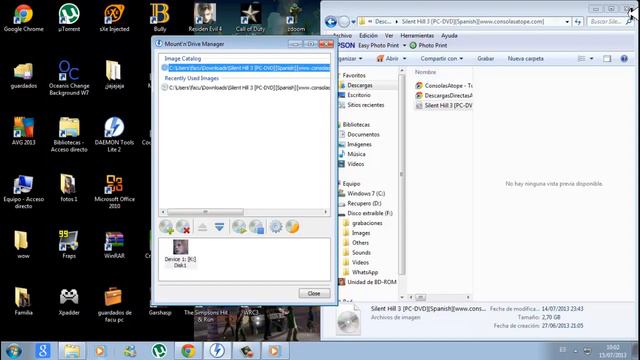
Task: Refresh the Explorer folder view
Action: point(578,22)
